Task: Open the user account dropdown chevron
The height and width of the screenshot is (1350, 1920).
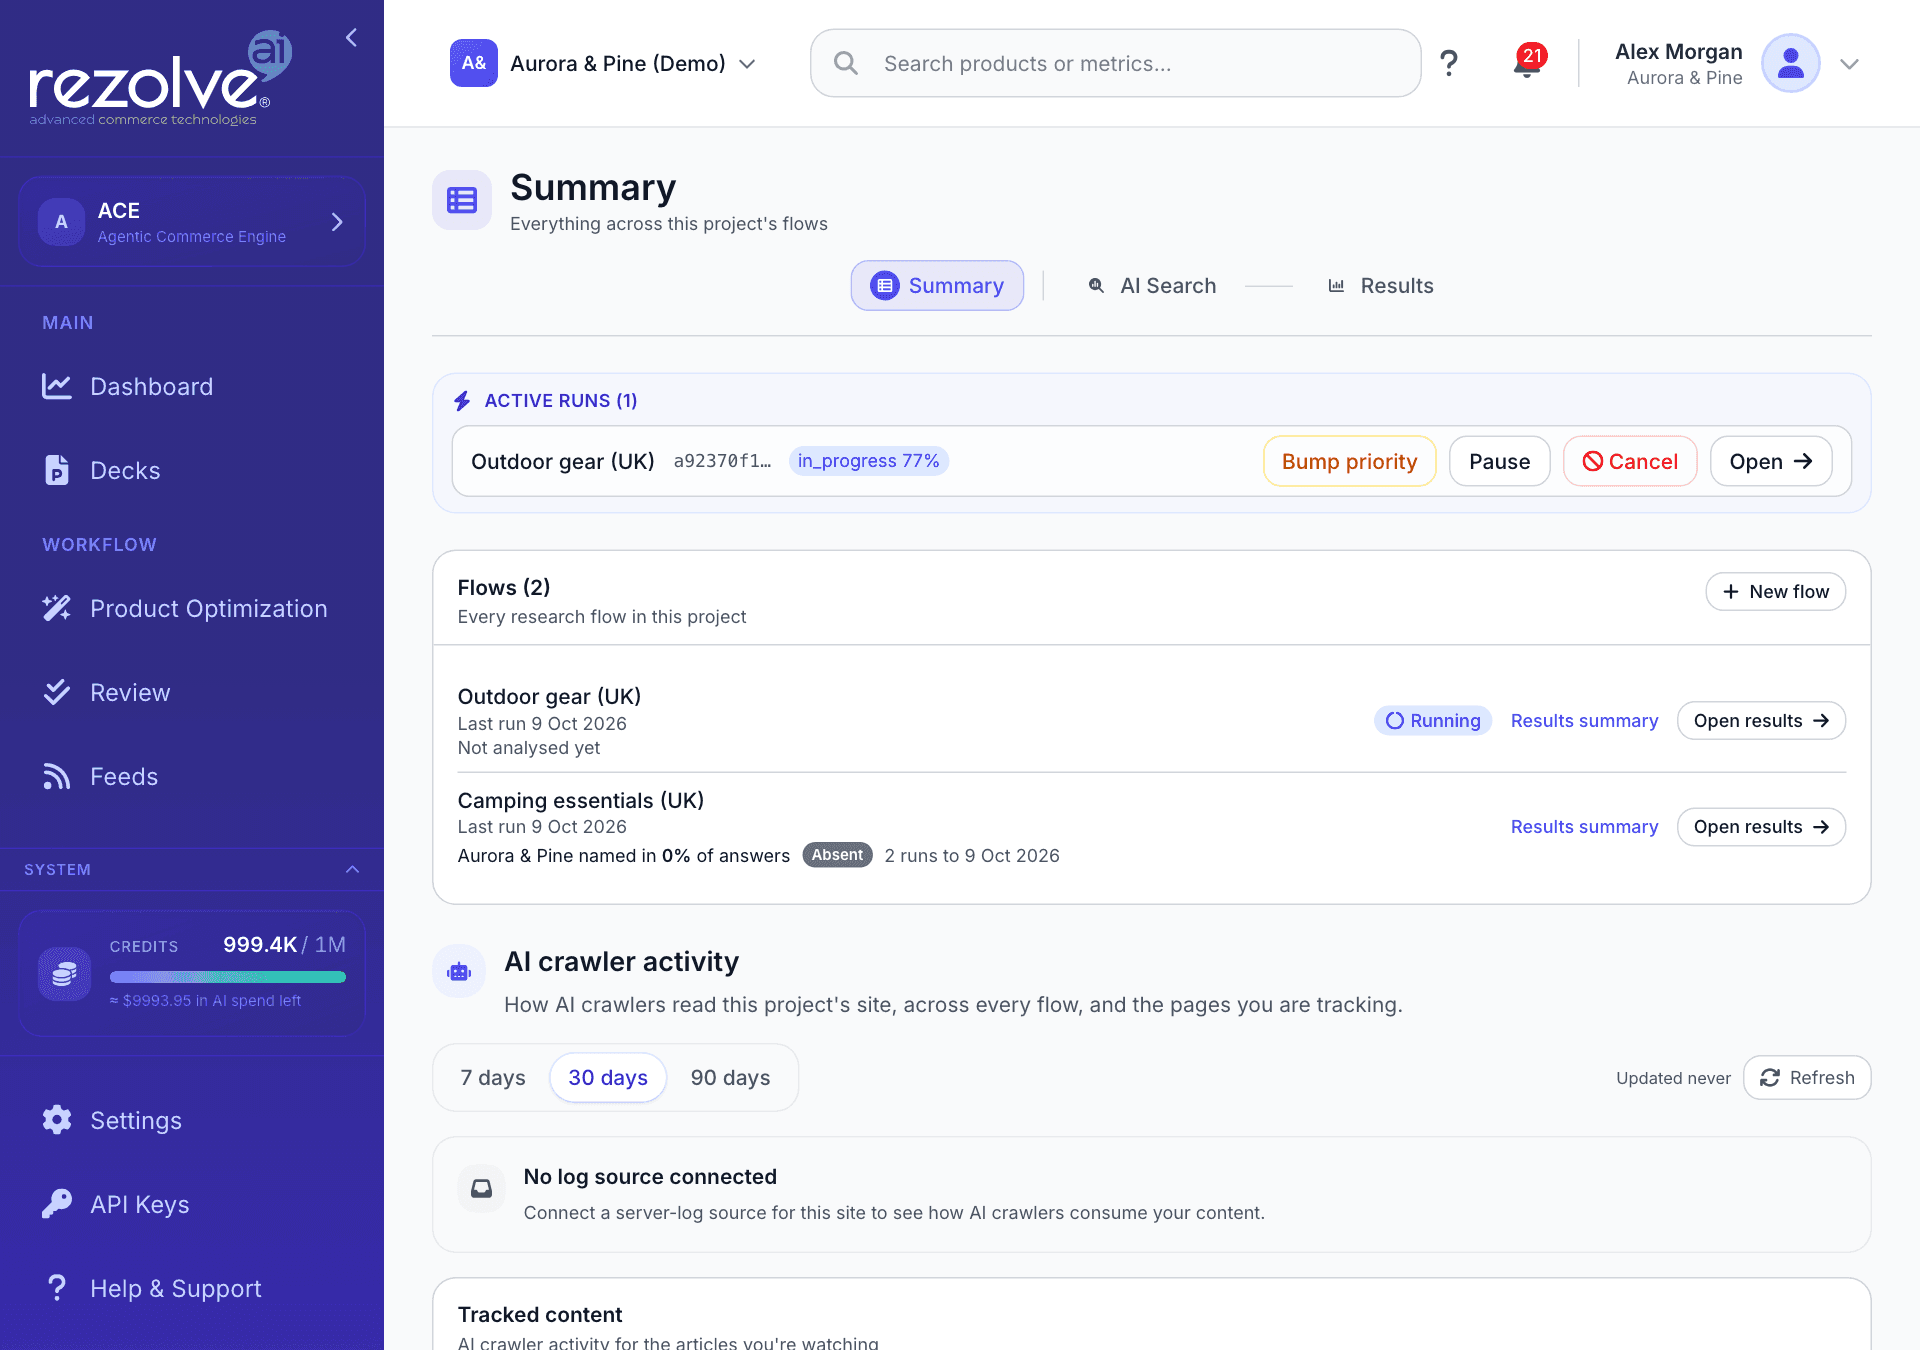Action: point(1849,64)
